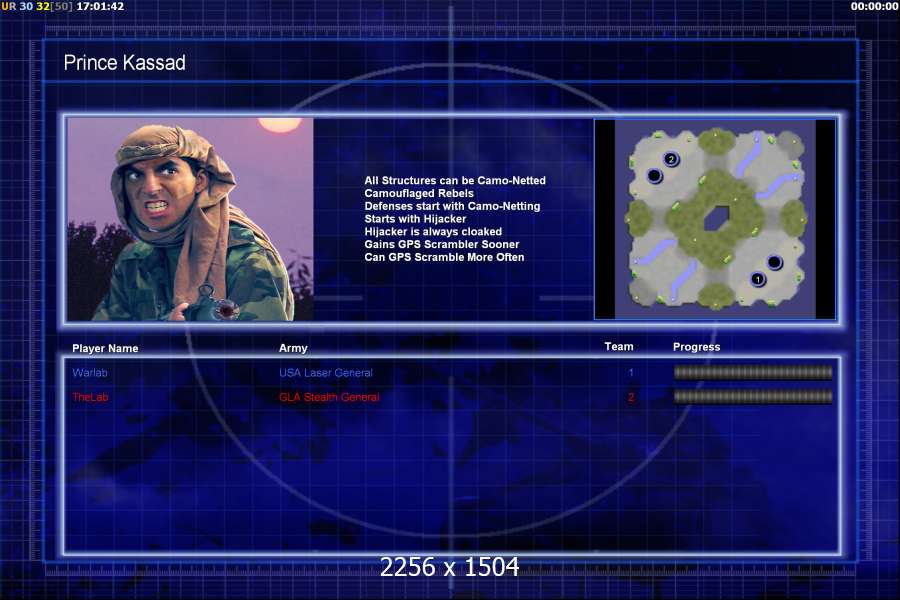
Task: Click the 'All Structures can be Camo-Netted' line
Action: point(455,181)
